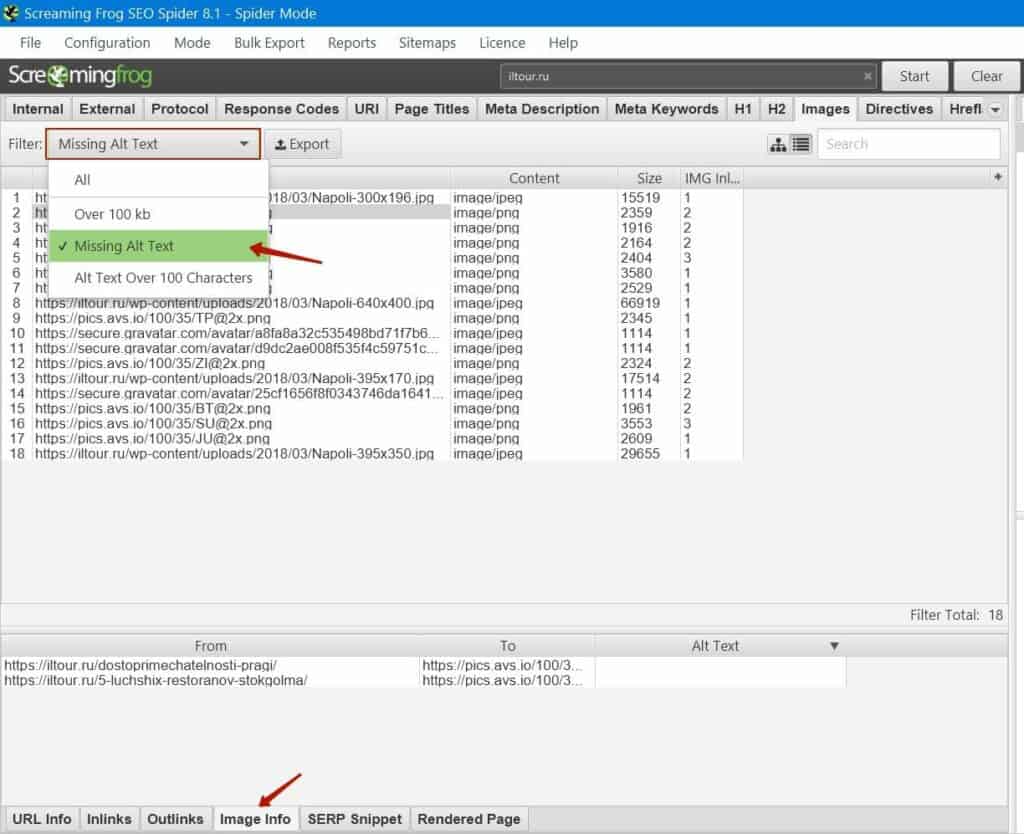1024x834 pixels.
Task: Open the Bulk Export menu
Action: (x=269, y=43)
